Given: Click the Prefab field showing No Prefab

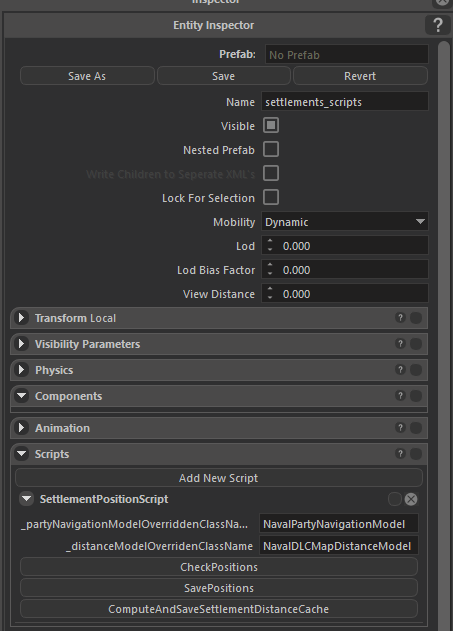Looking at the screenshot, I should 347,54.
